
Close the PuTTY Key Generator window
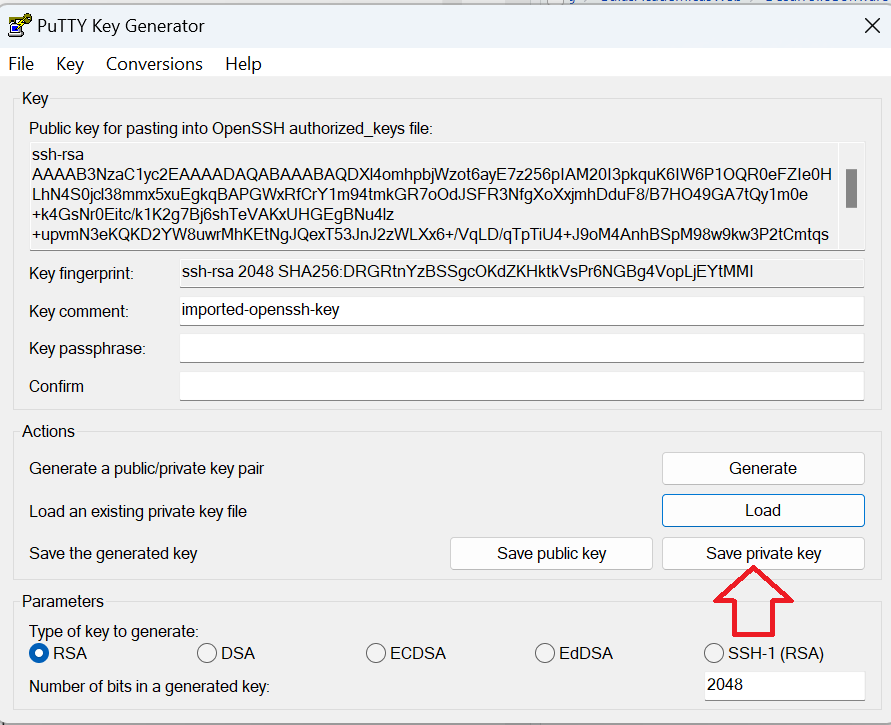[872, 26]
